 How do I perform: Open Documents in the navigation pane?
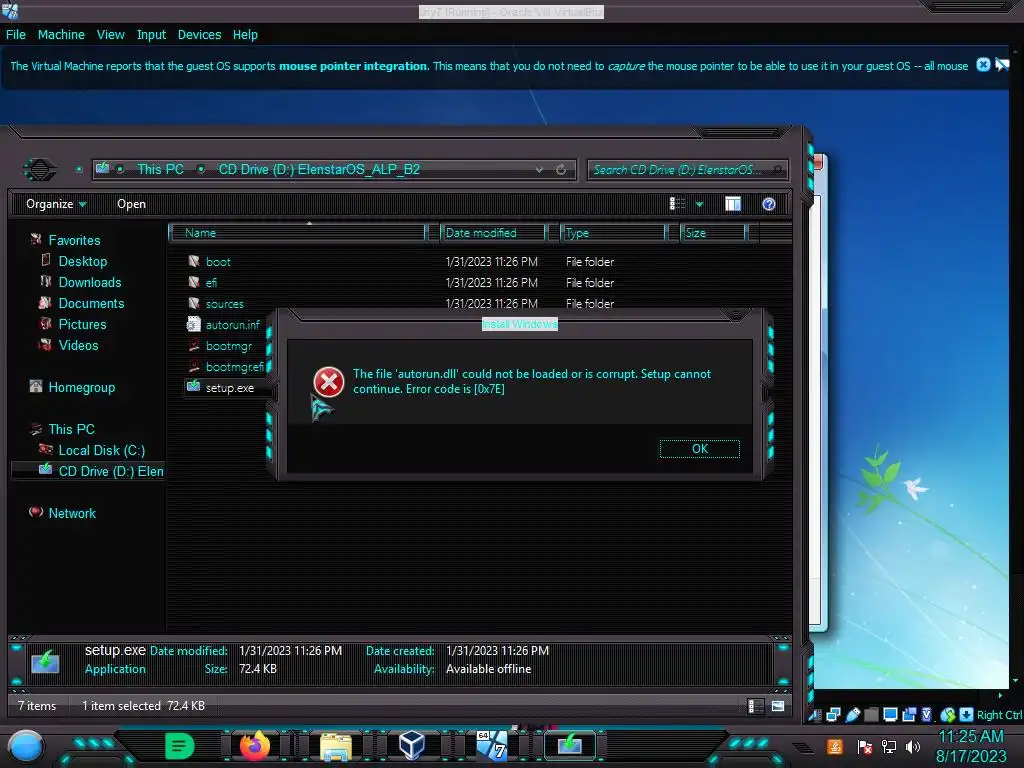(91, 303)
